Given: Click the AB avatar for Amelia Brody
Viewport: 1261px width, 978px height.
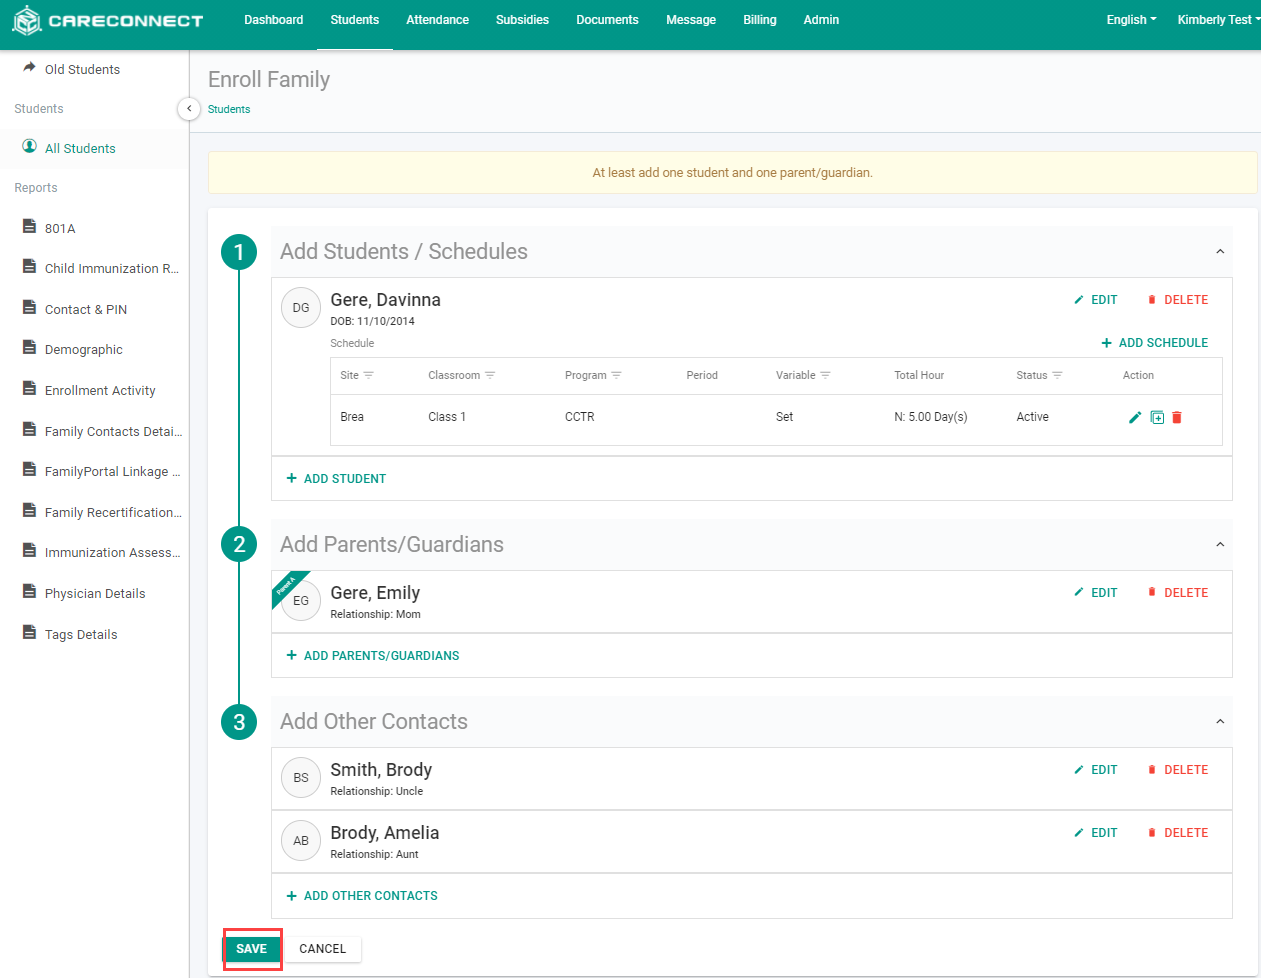Looking at the screenshot, I should tap(301, 841).
